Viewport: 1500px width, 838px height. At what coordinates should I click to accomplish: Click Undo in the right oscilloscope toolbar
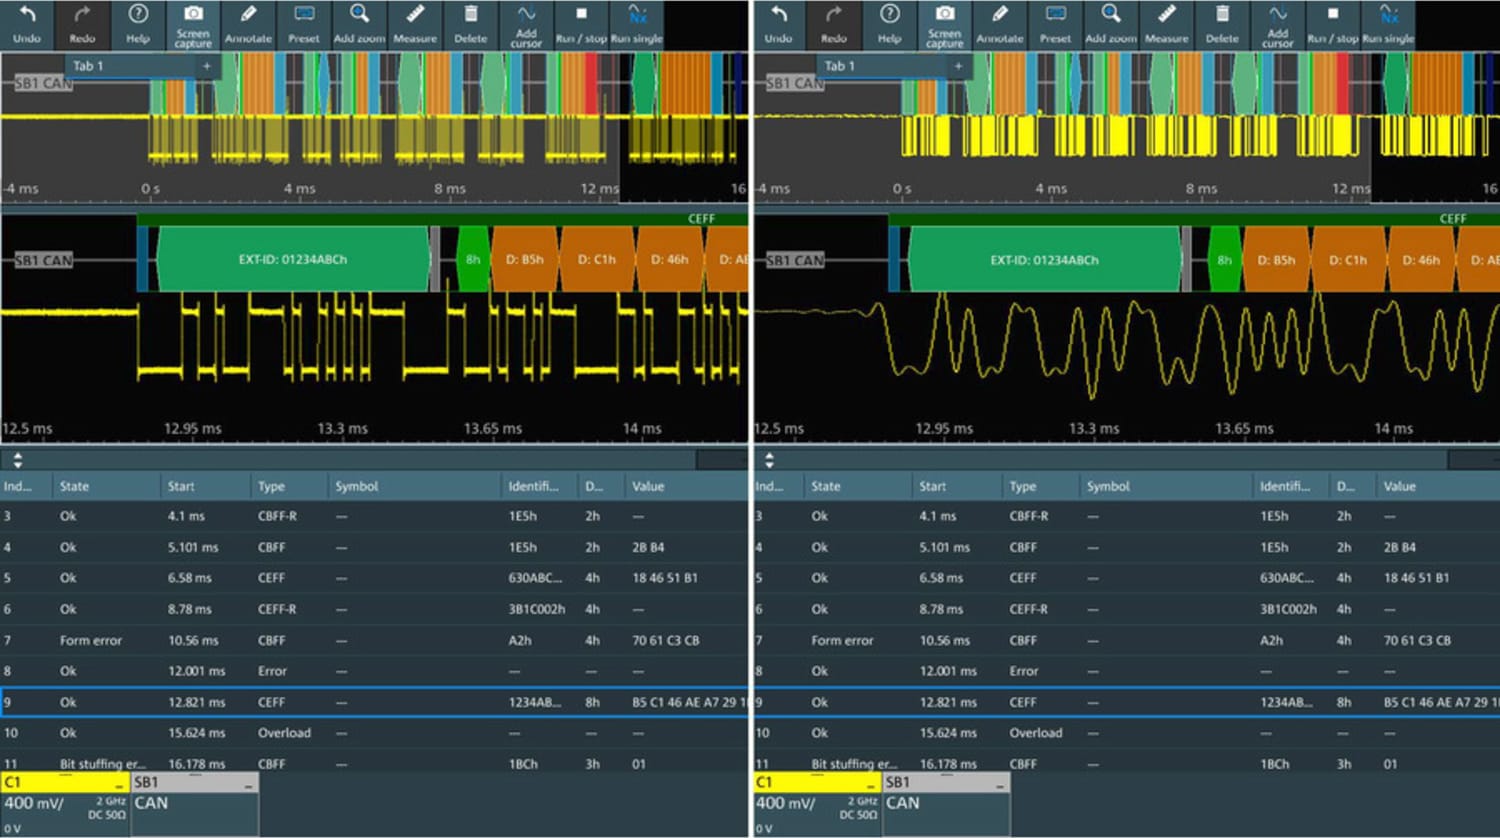pyautogui.click(x=779, y=25)
